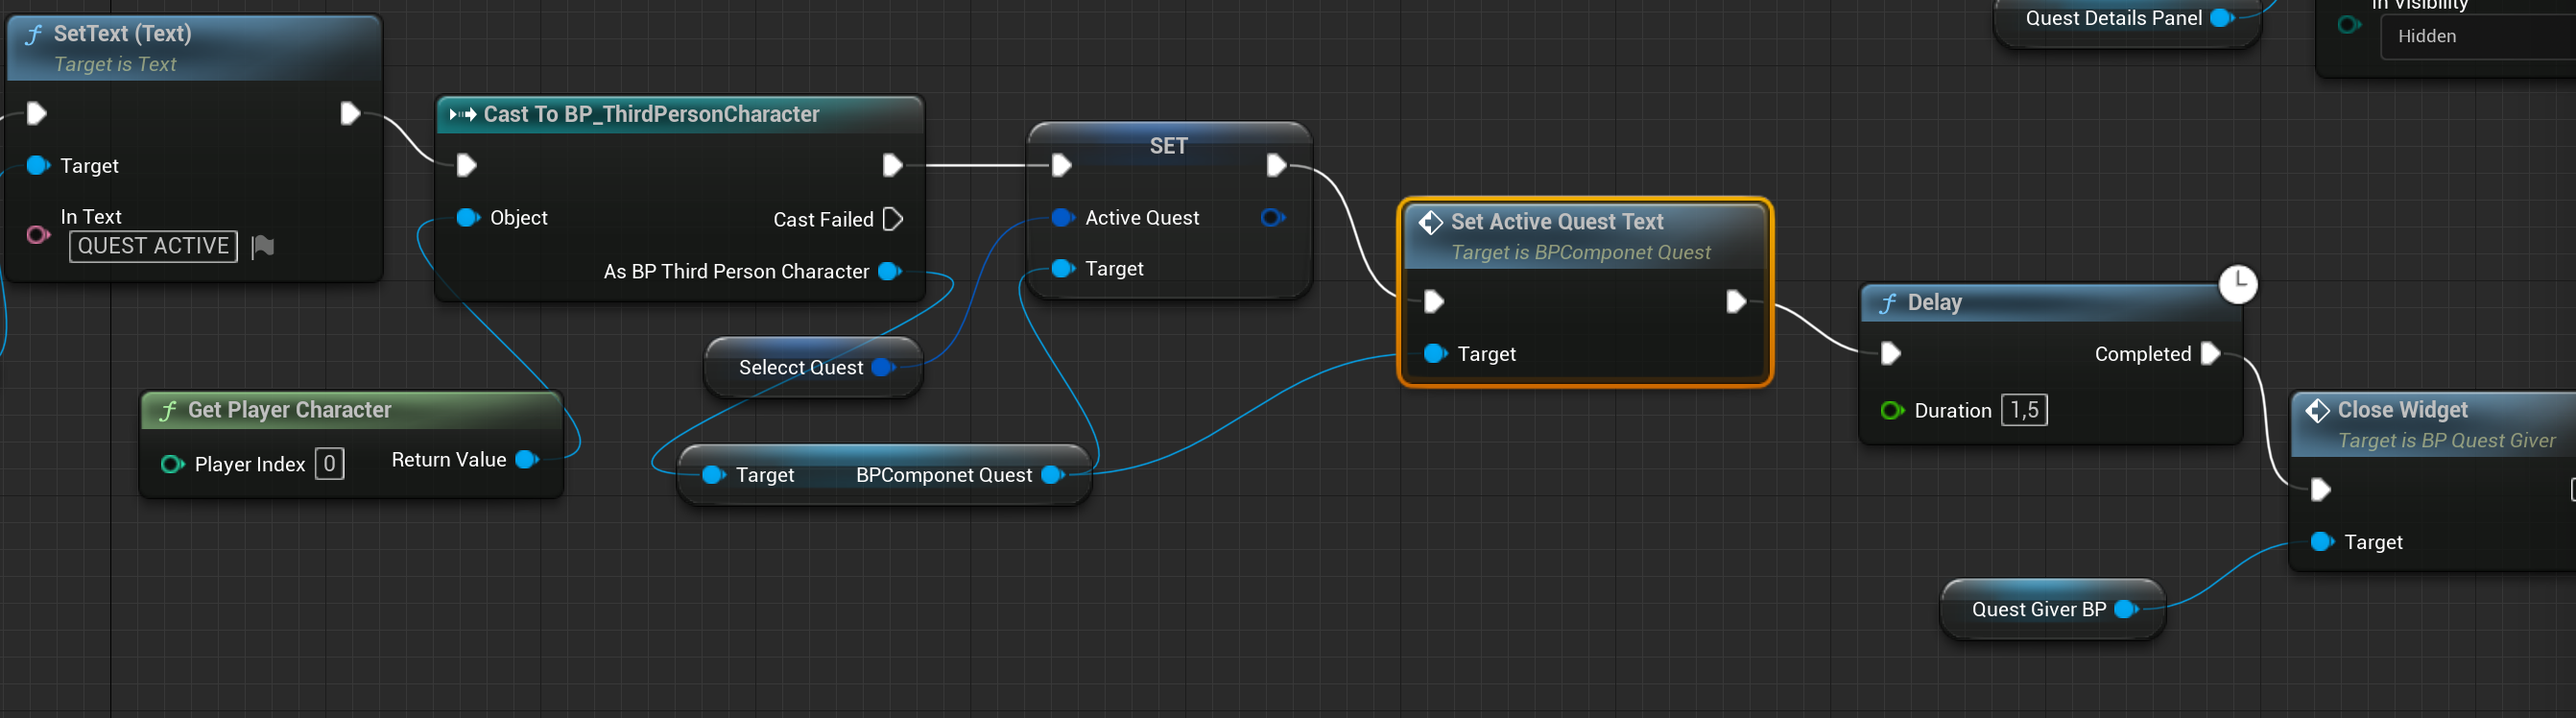Screen dimensions: 2576x718
Task: Click Close Widget's input execution pin
Action: point(2321,489)
